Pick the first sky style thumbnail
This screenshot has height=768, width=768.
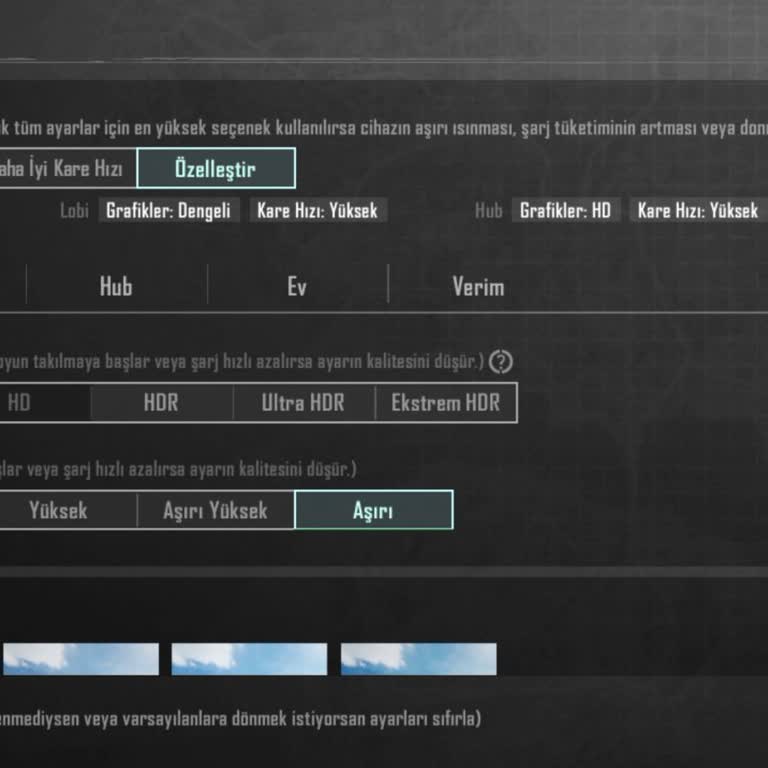(x=81, y=659)
